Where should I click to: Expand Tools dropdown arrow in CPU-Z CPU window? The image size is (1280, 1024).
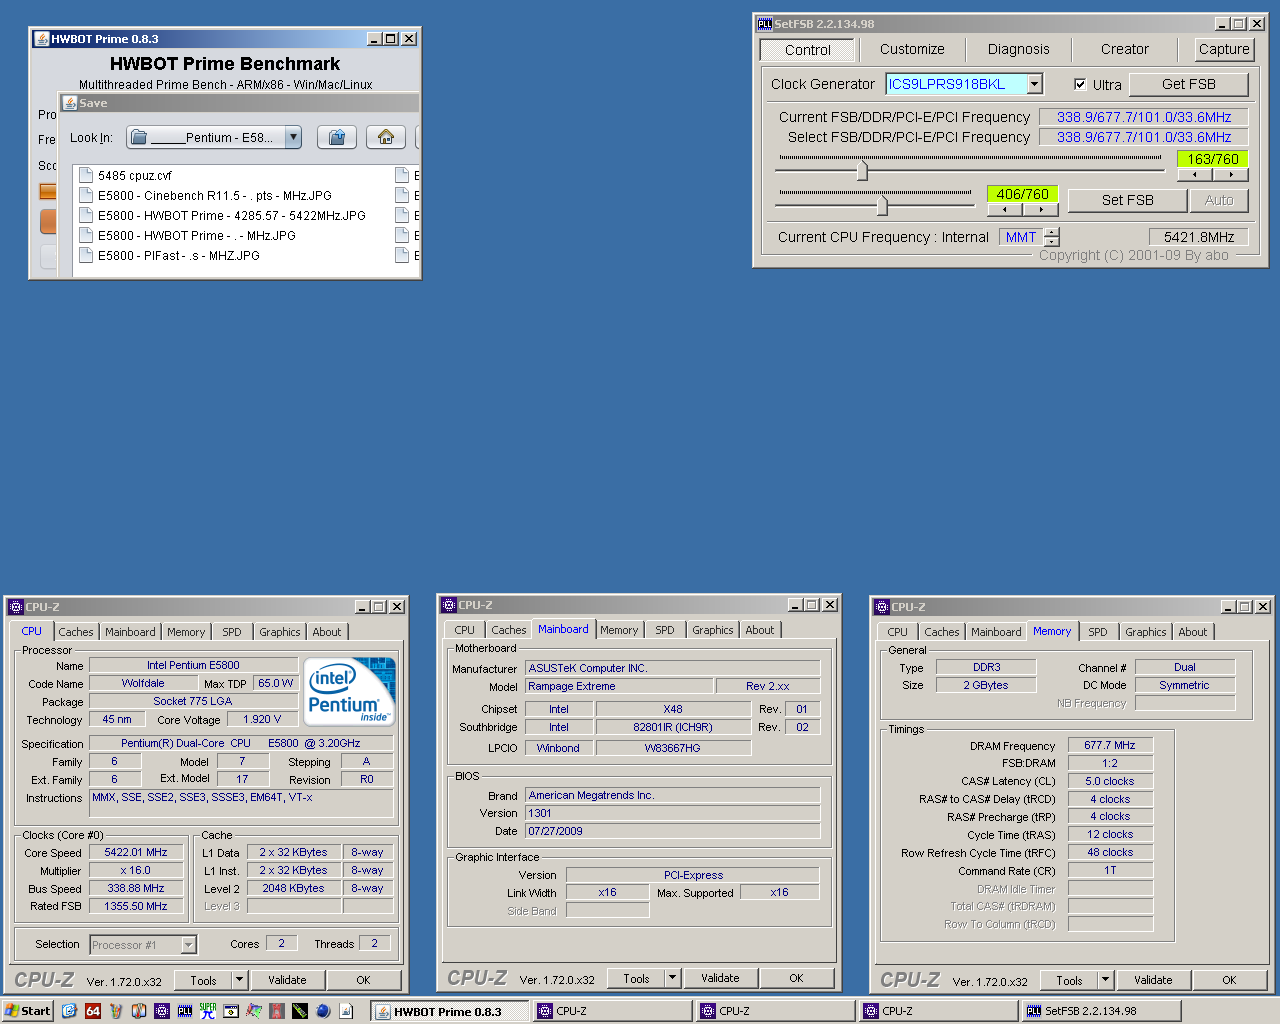(x=239, y=980)
